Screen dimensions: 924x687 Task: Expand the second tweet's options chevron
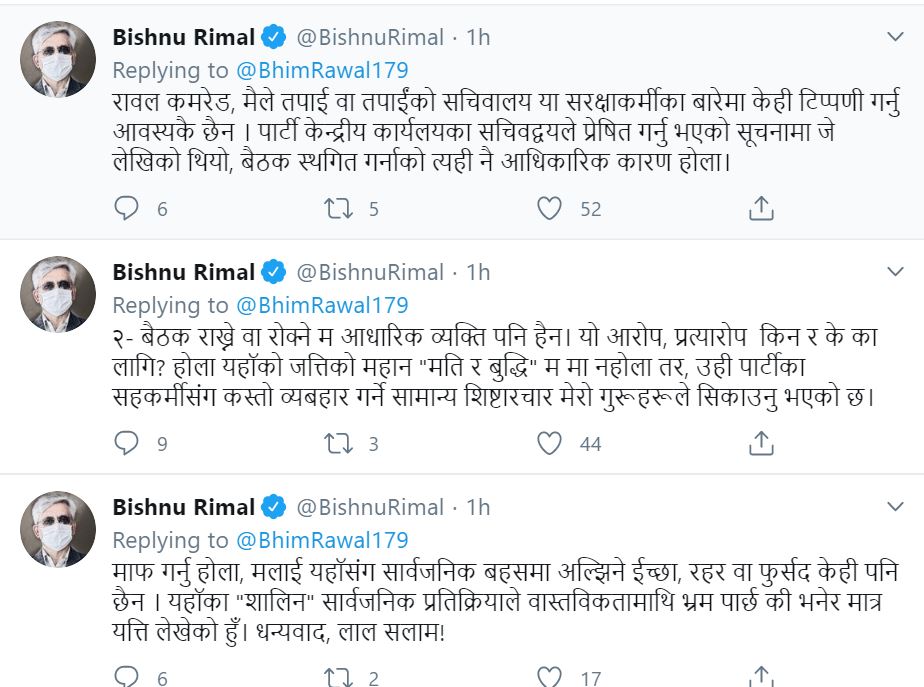pos(896,271)
